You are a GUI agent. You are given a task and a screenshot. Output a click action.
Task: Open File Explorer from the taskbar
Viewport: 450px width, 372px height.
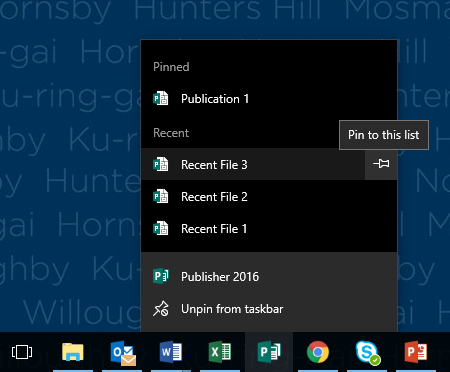73,352
